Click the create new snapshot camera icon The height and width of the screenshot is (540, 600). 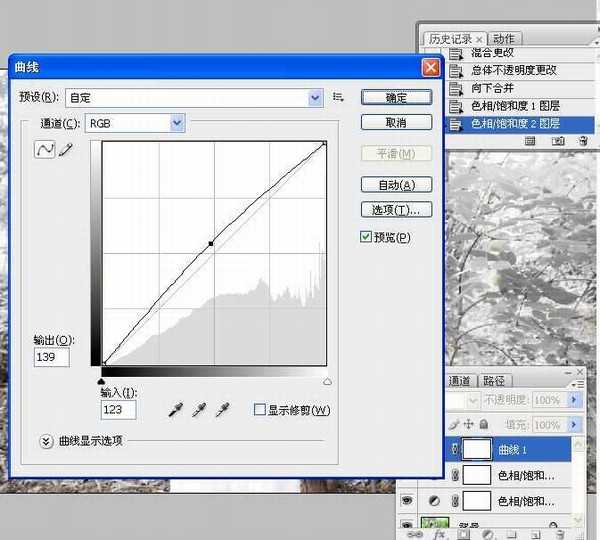[x=560, y=142]
